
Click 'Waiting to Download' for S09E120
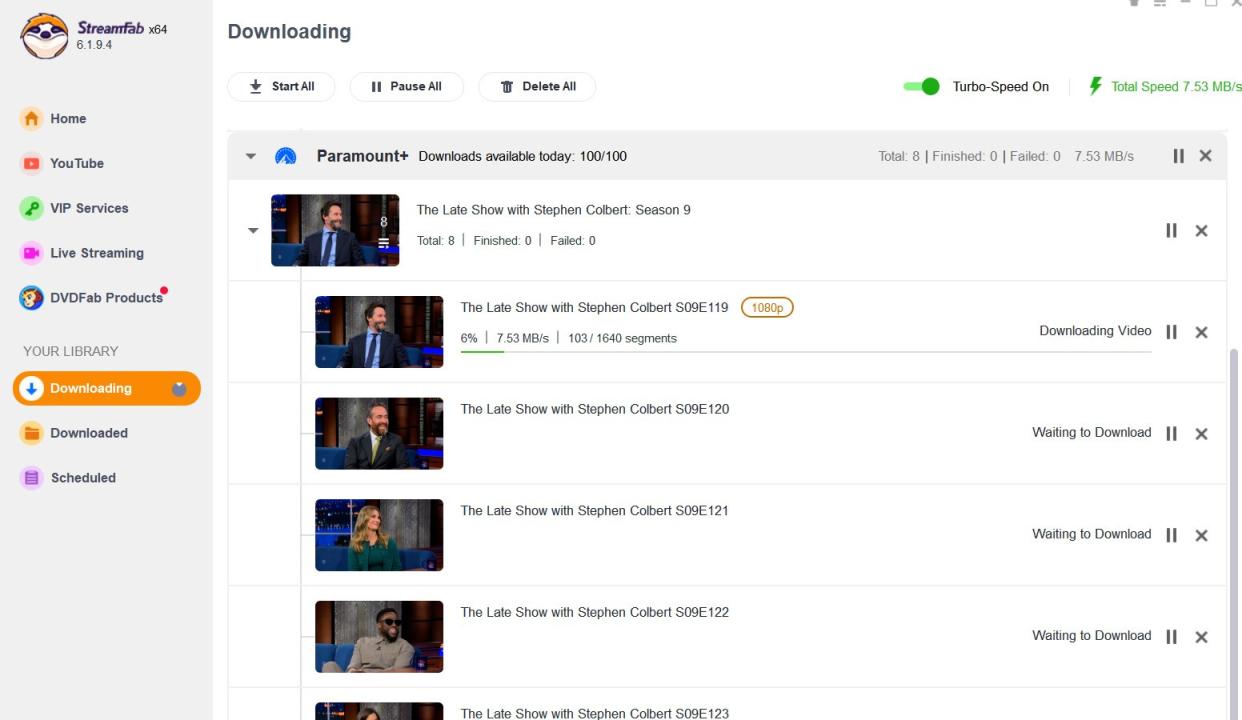tap(1092, 433)
